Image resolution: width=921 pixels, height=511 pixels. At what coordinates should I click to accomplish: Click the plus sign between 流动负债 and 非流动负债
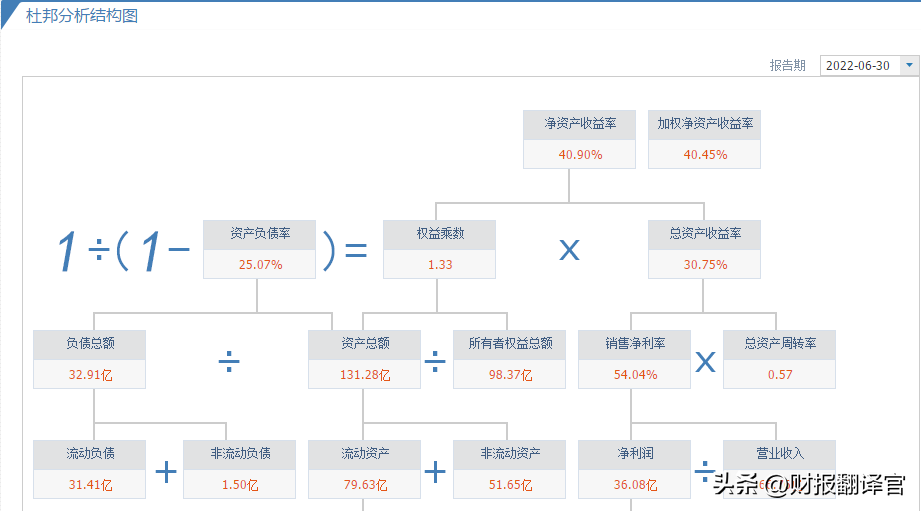[166, 471]
